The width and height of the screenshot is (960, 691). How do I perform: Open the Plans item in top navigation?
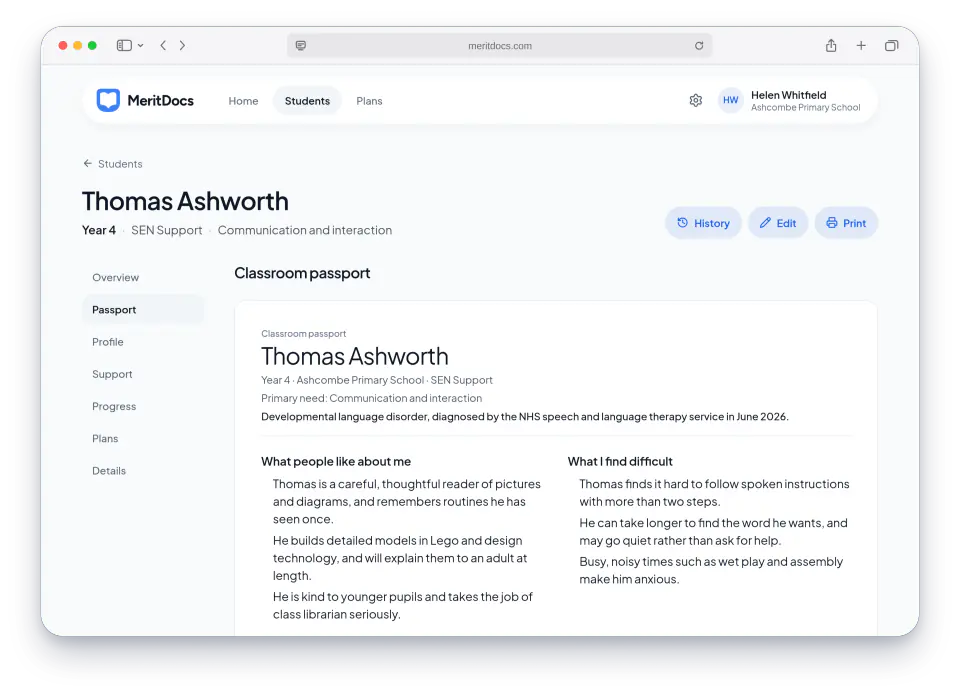pyautogui.click(x=369, y=101)
